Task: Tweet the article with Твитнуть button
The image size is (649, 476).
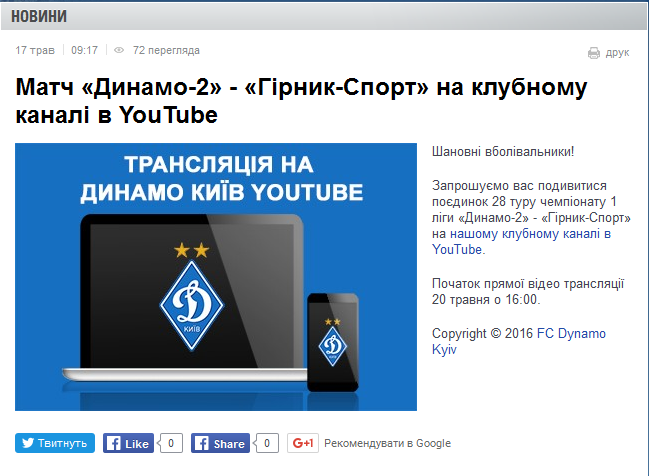Action: pos(55,443)
